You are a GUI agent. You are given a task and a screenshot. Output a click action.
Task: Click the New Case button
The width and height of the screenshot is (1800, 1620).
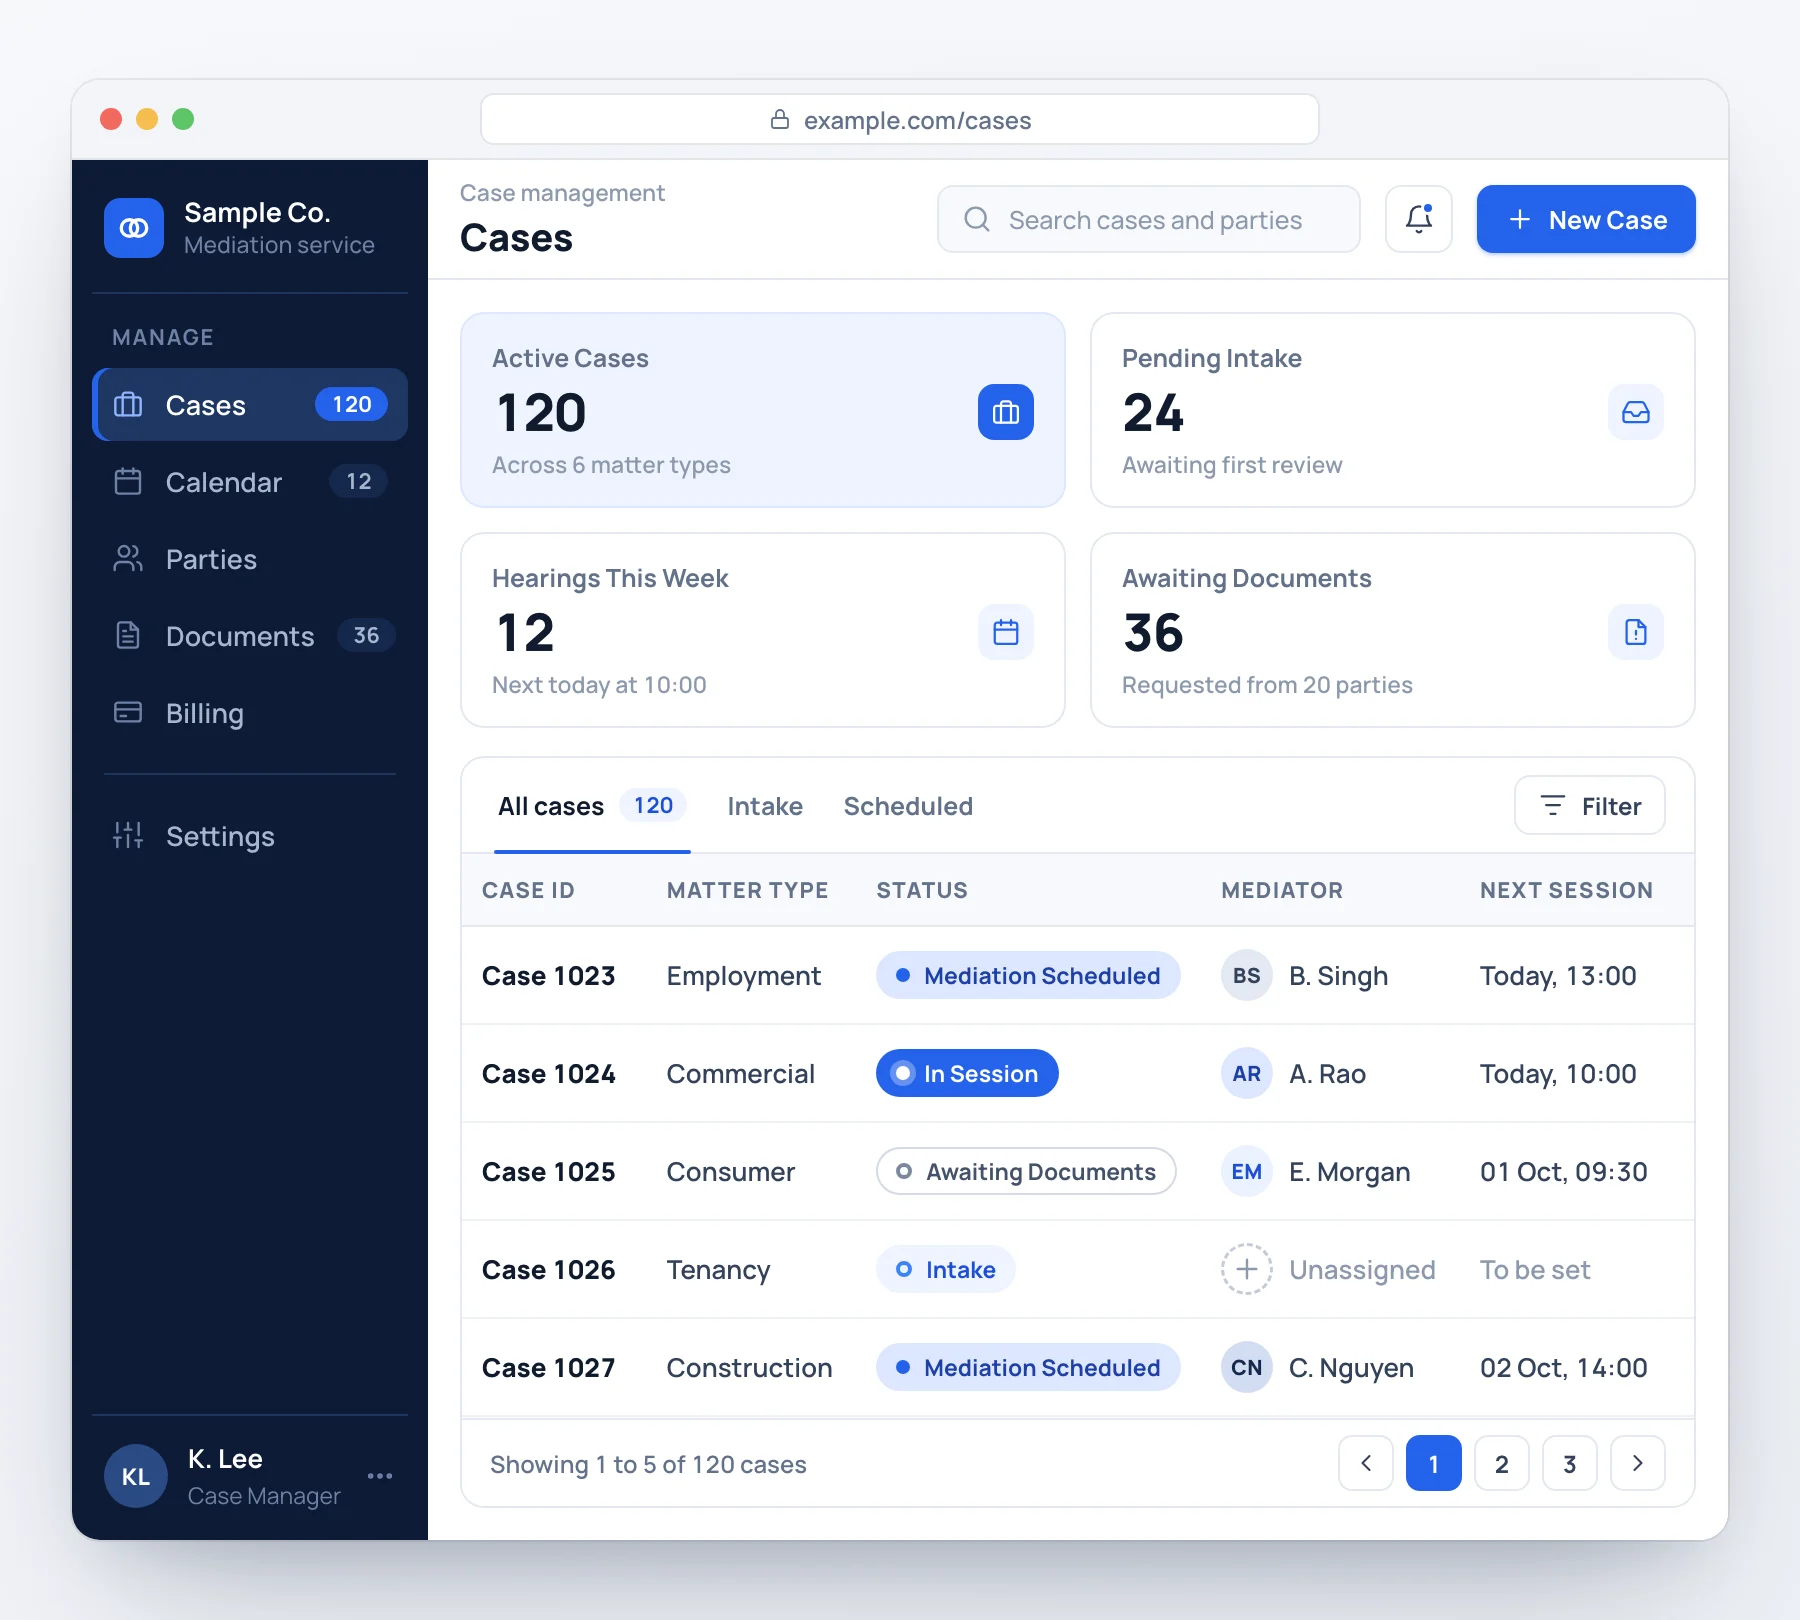pos(1586,219)
